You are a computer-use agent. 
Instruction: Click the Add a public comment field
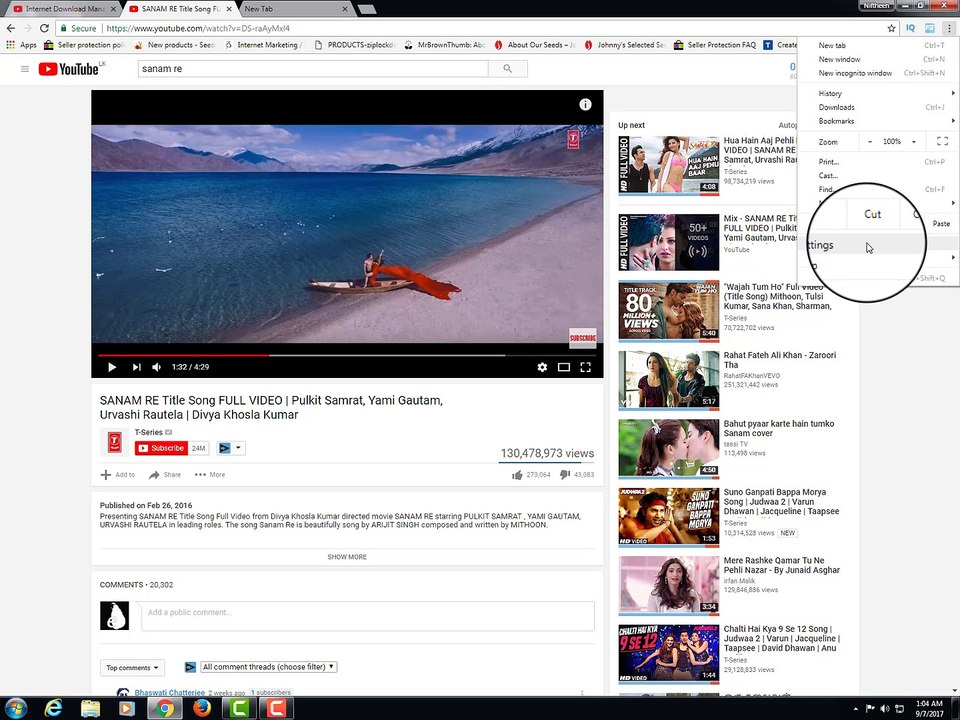(367, 616)
